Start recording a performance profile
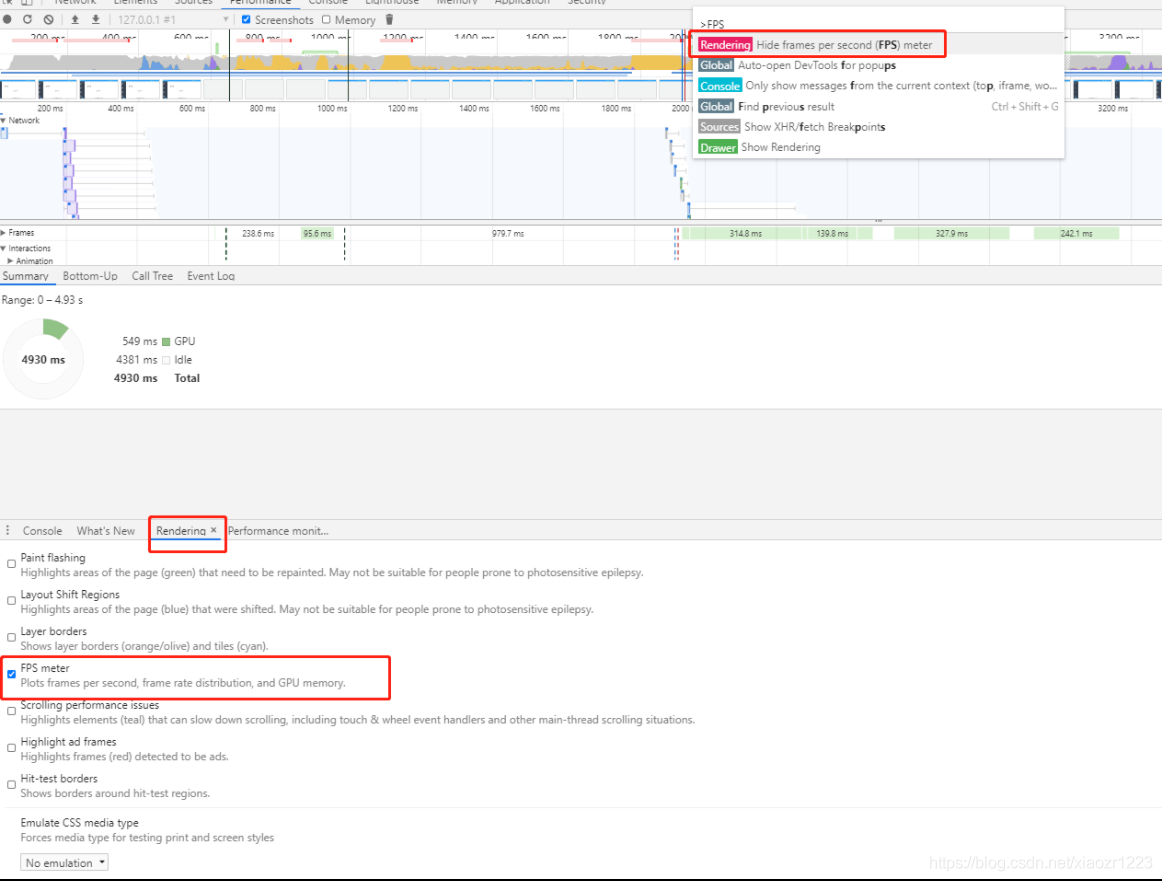The height and width of the screenshot is (881, 1162). coord(7,19)
